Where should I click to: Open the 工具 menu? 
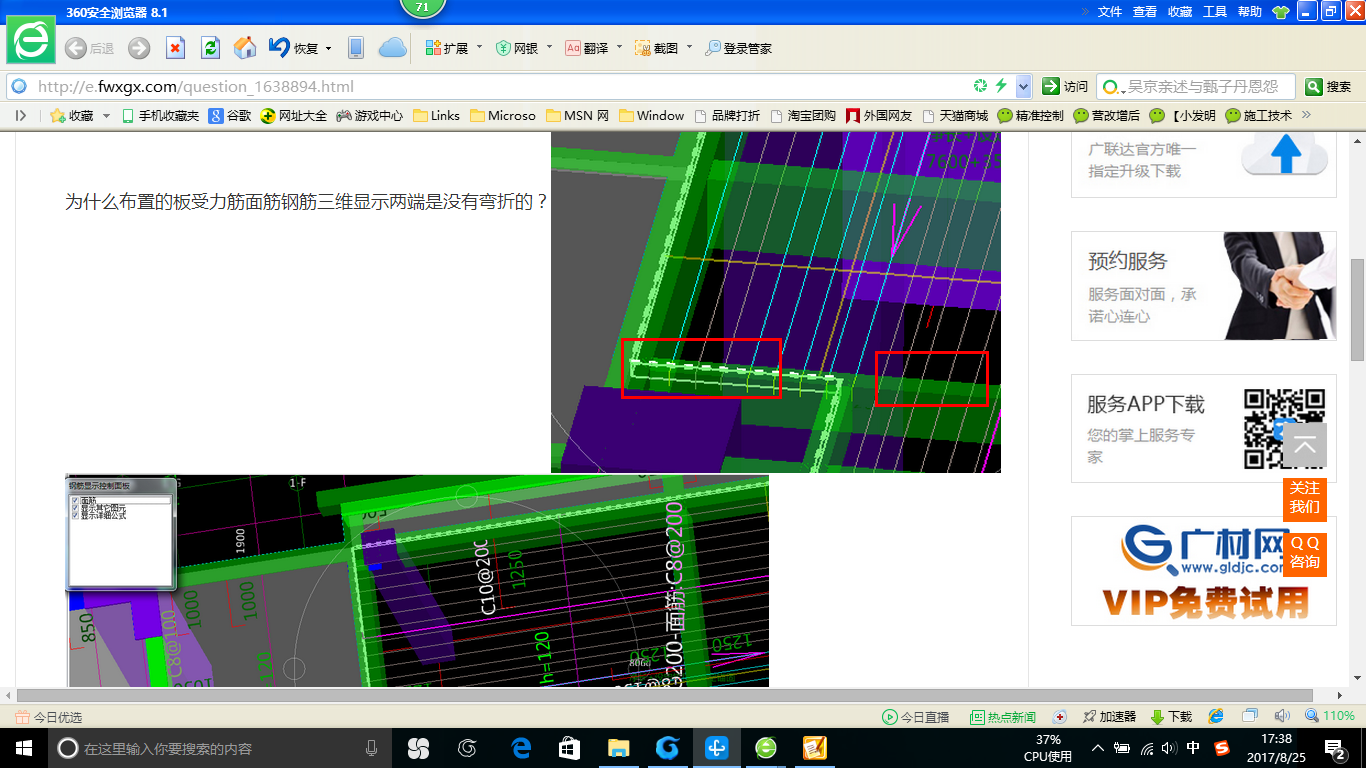click(1215, 12)
